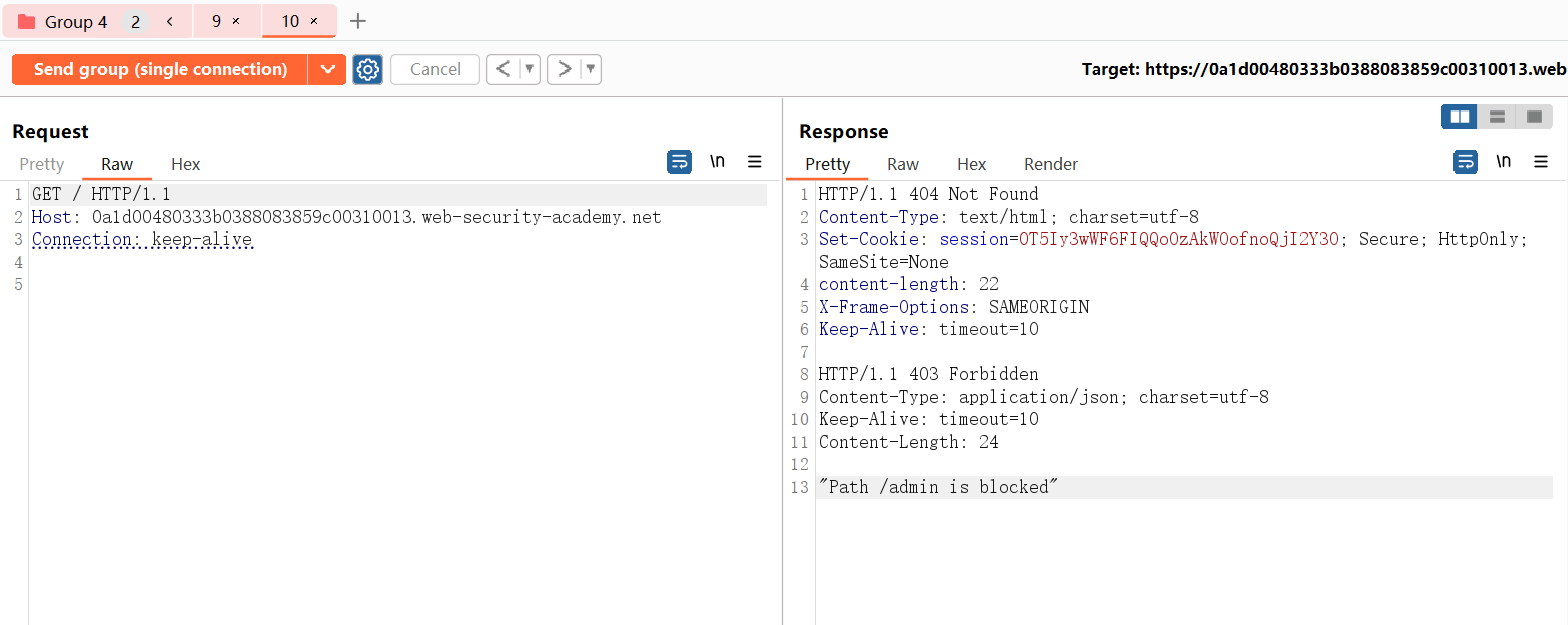Toggle word wrap in Response viewer

(x=1465, y=162)
